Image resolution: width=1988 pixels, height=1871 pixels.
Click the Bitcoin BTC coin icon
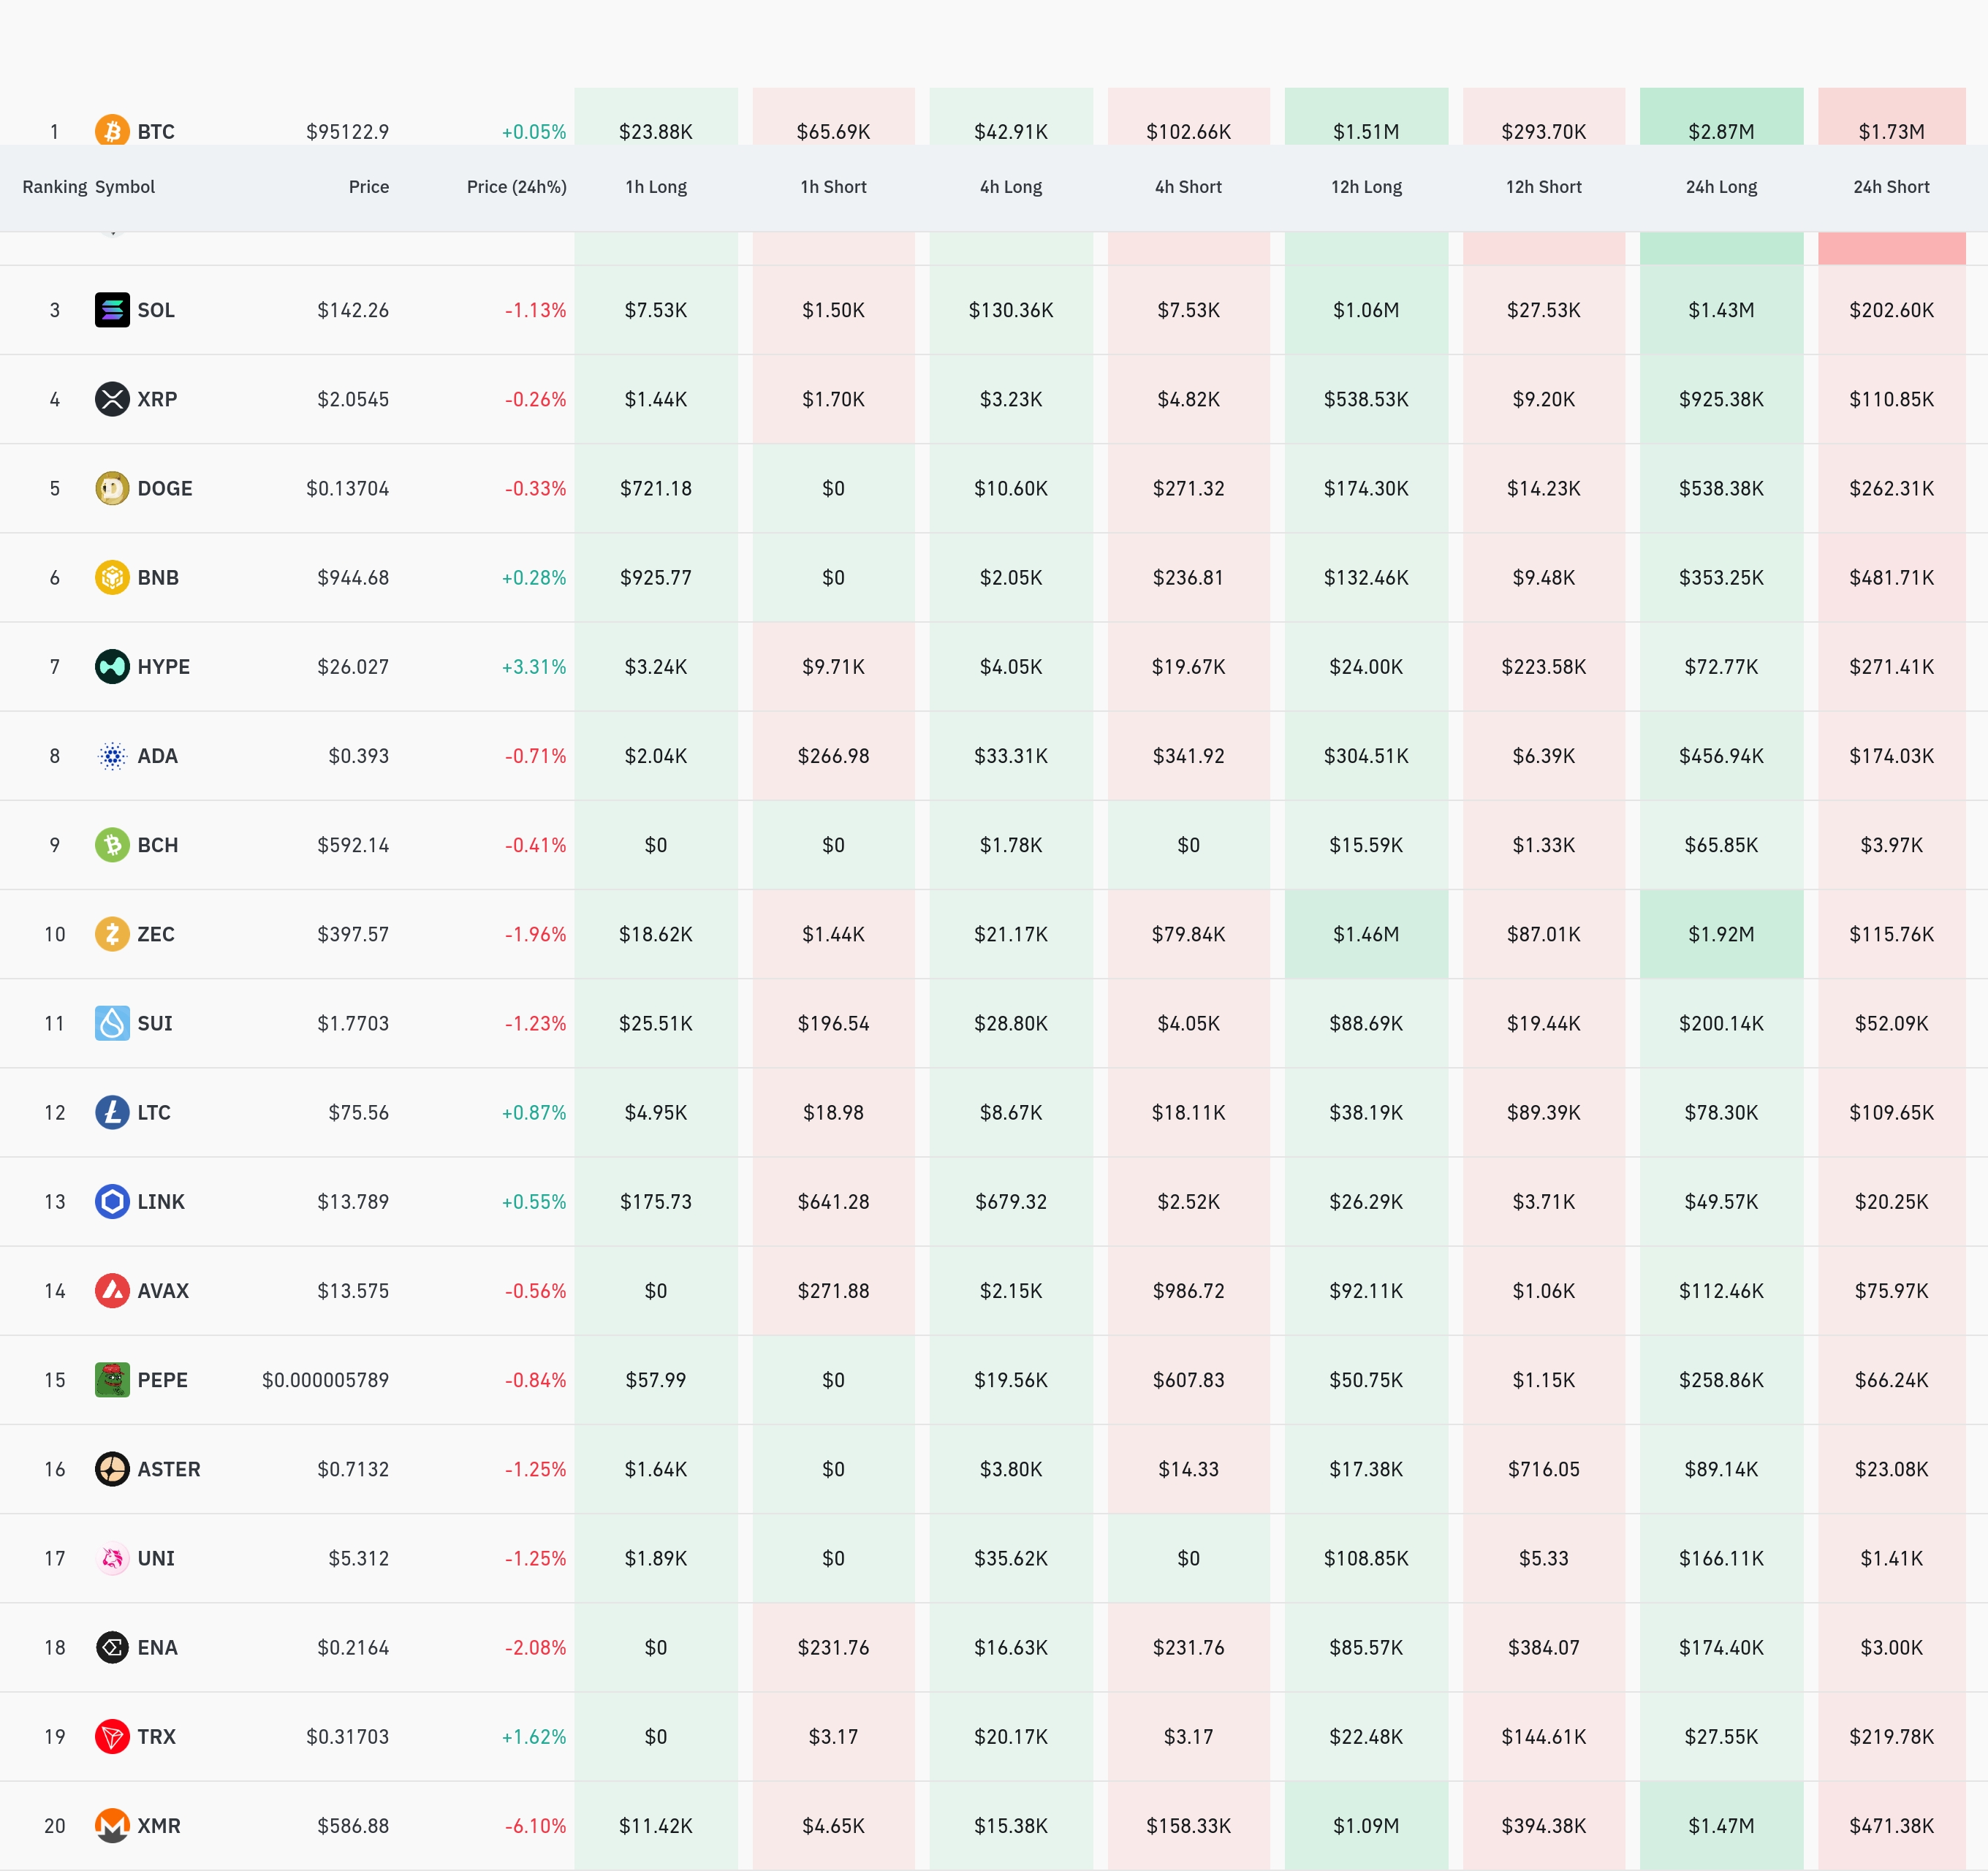(x=112, y=129)
